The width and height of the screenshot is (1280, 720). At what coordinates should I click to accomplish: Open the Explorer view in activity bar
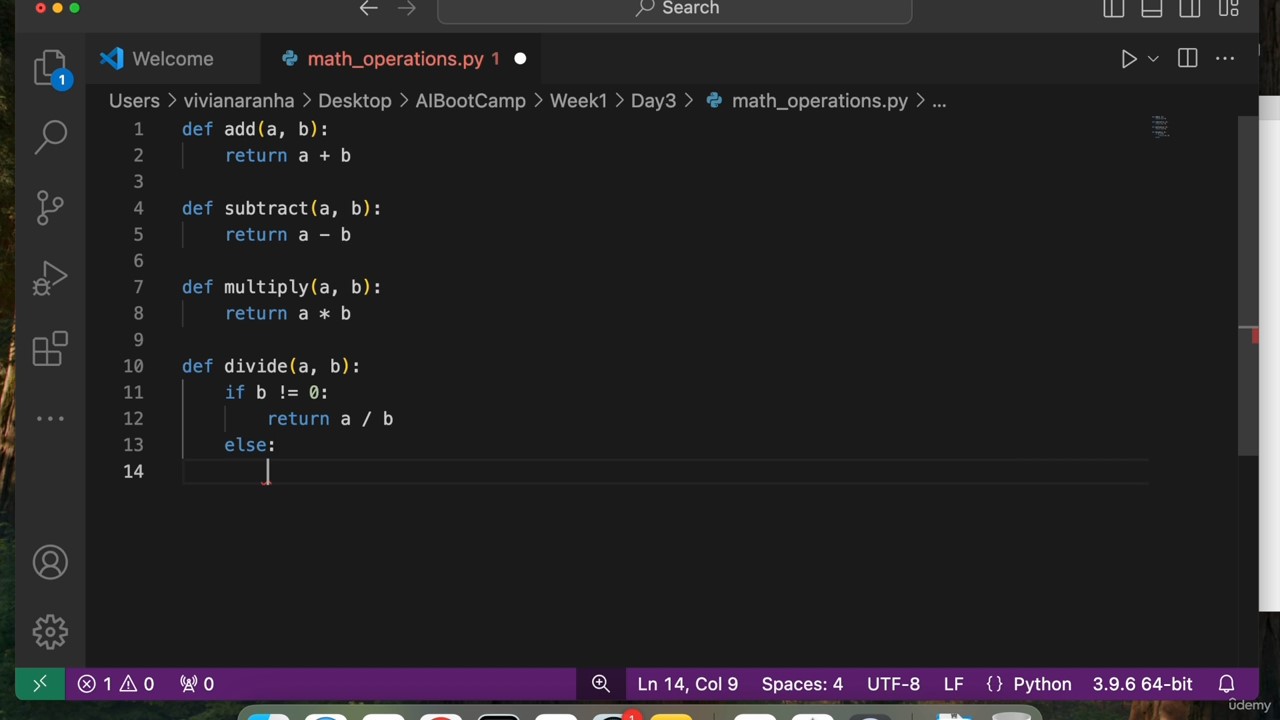50,66
